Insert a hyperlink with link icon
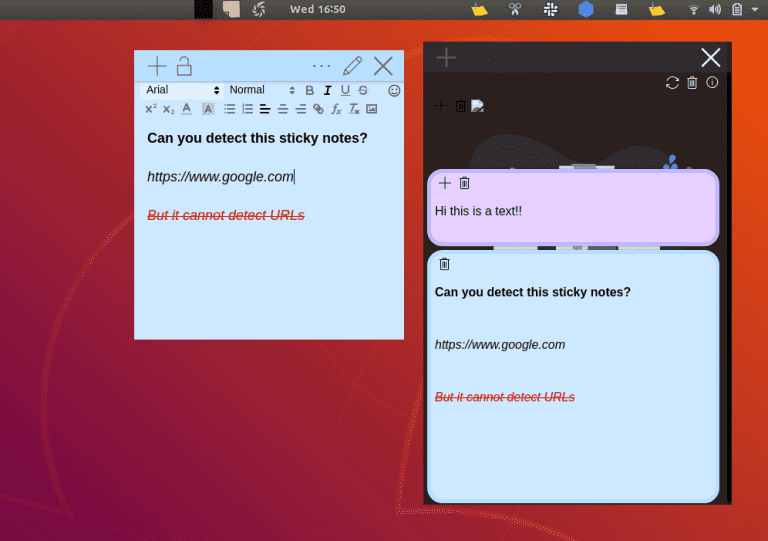Viewport: 768px width, 541px height. coord(318,109)
